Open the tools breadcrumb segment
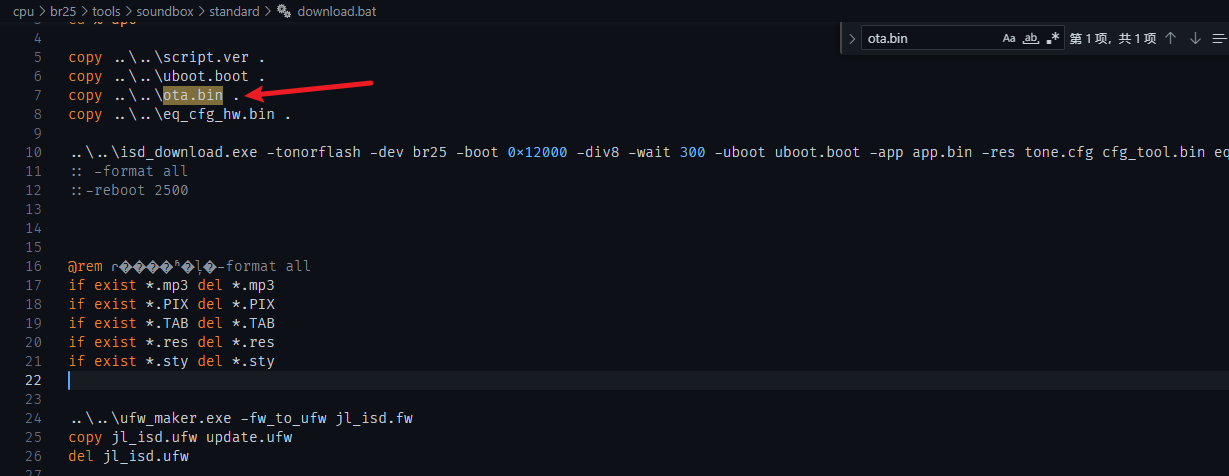This screenshot has width=1229, height=476. tap(107, 11)
